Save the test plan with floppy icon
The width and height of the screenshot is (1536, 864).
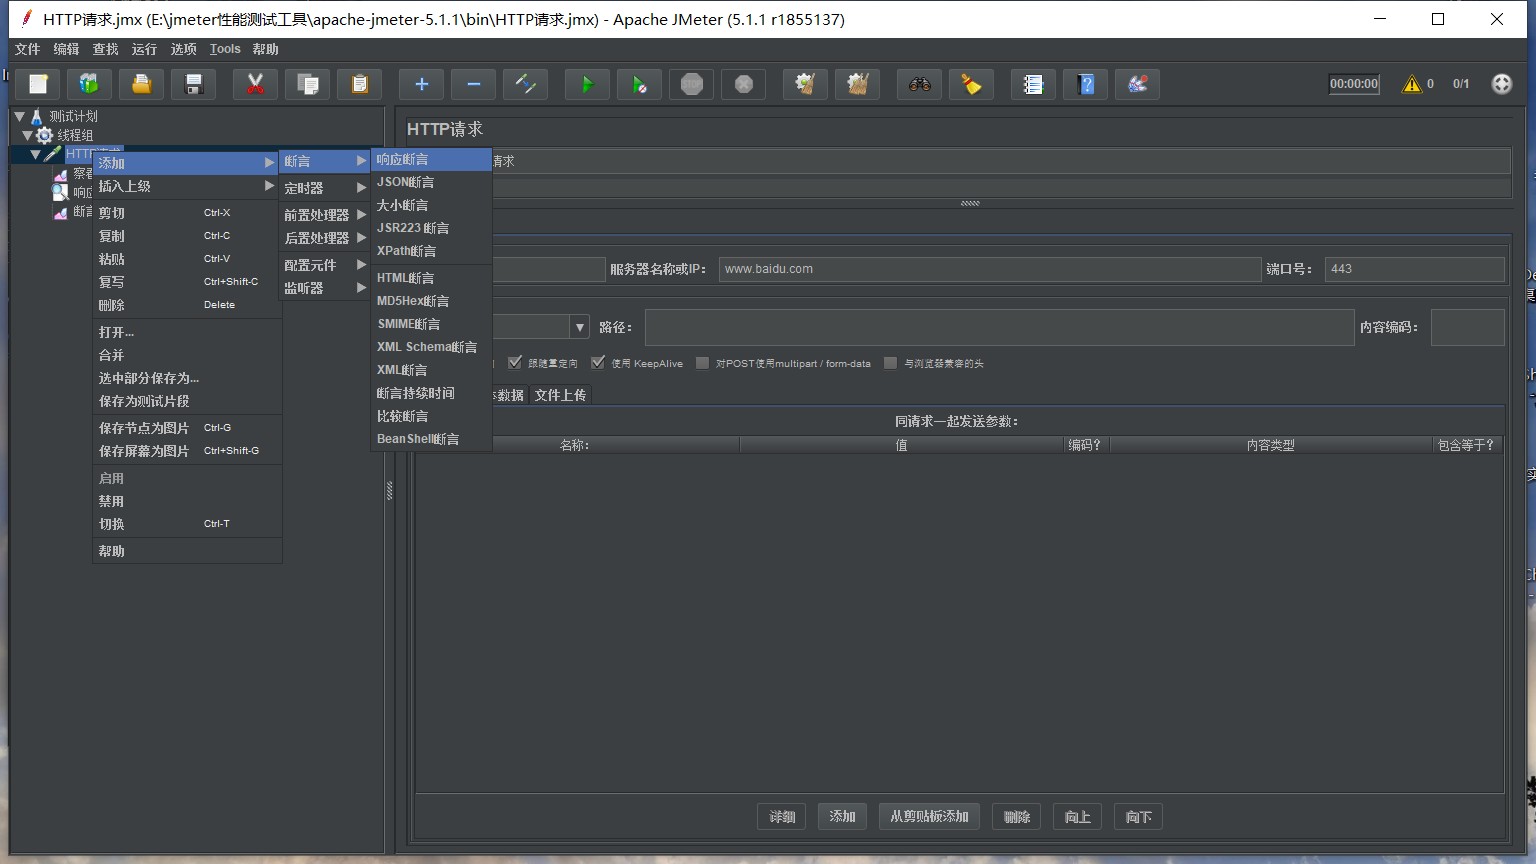coord(194,85)
